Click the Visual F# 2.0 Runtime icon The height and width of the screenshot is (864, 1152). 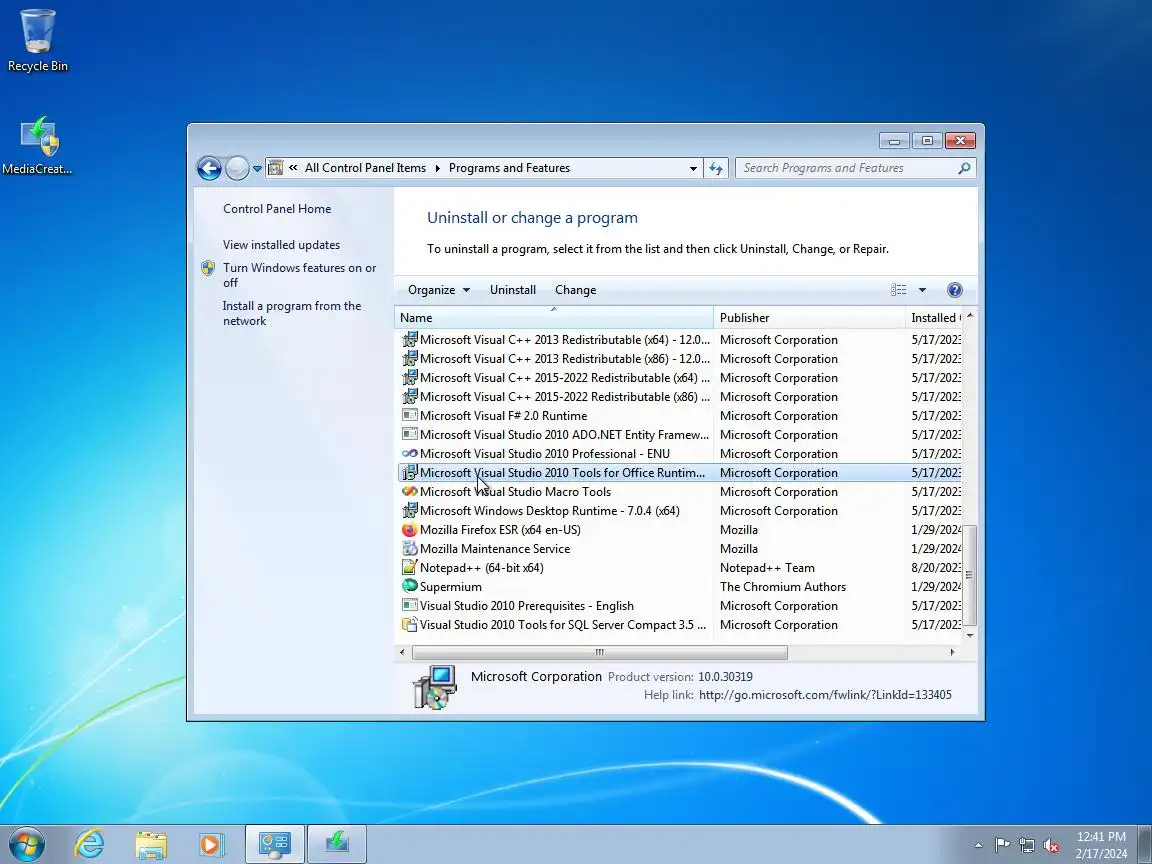pos(410,415)
